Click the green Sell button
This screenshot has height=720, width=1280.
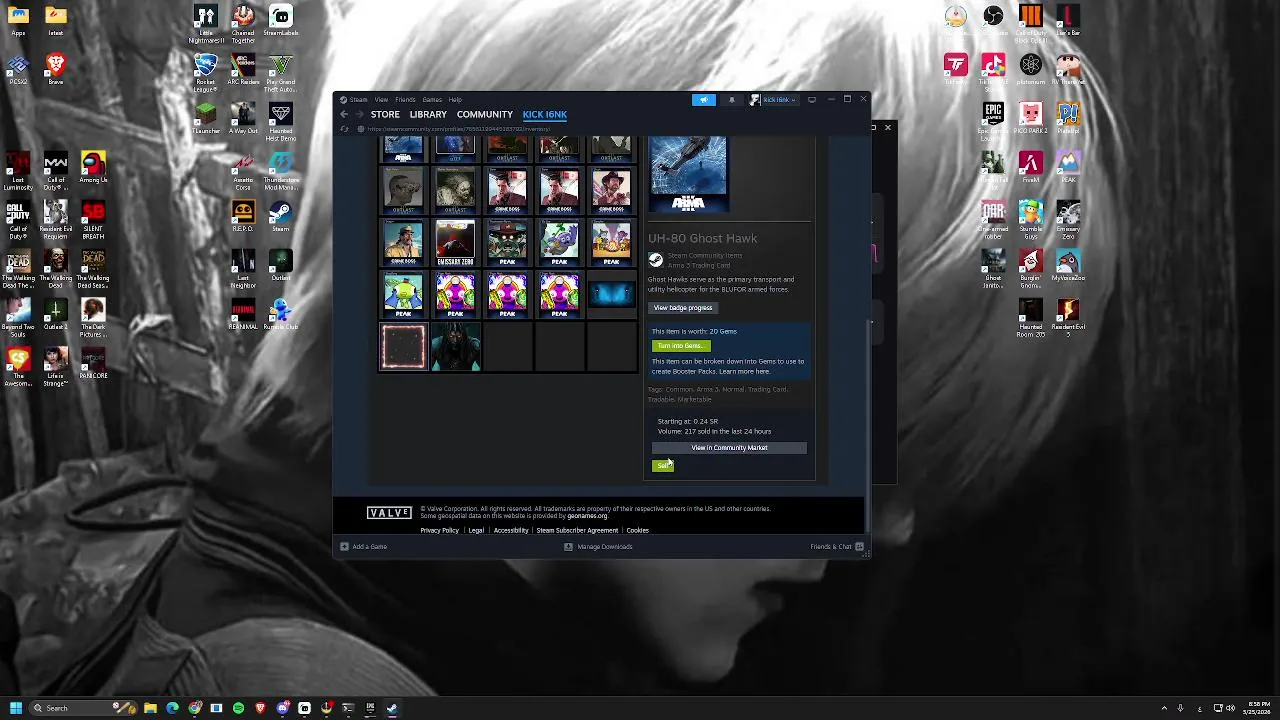tap(663, 466)
